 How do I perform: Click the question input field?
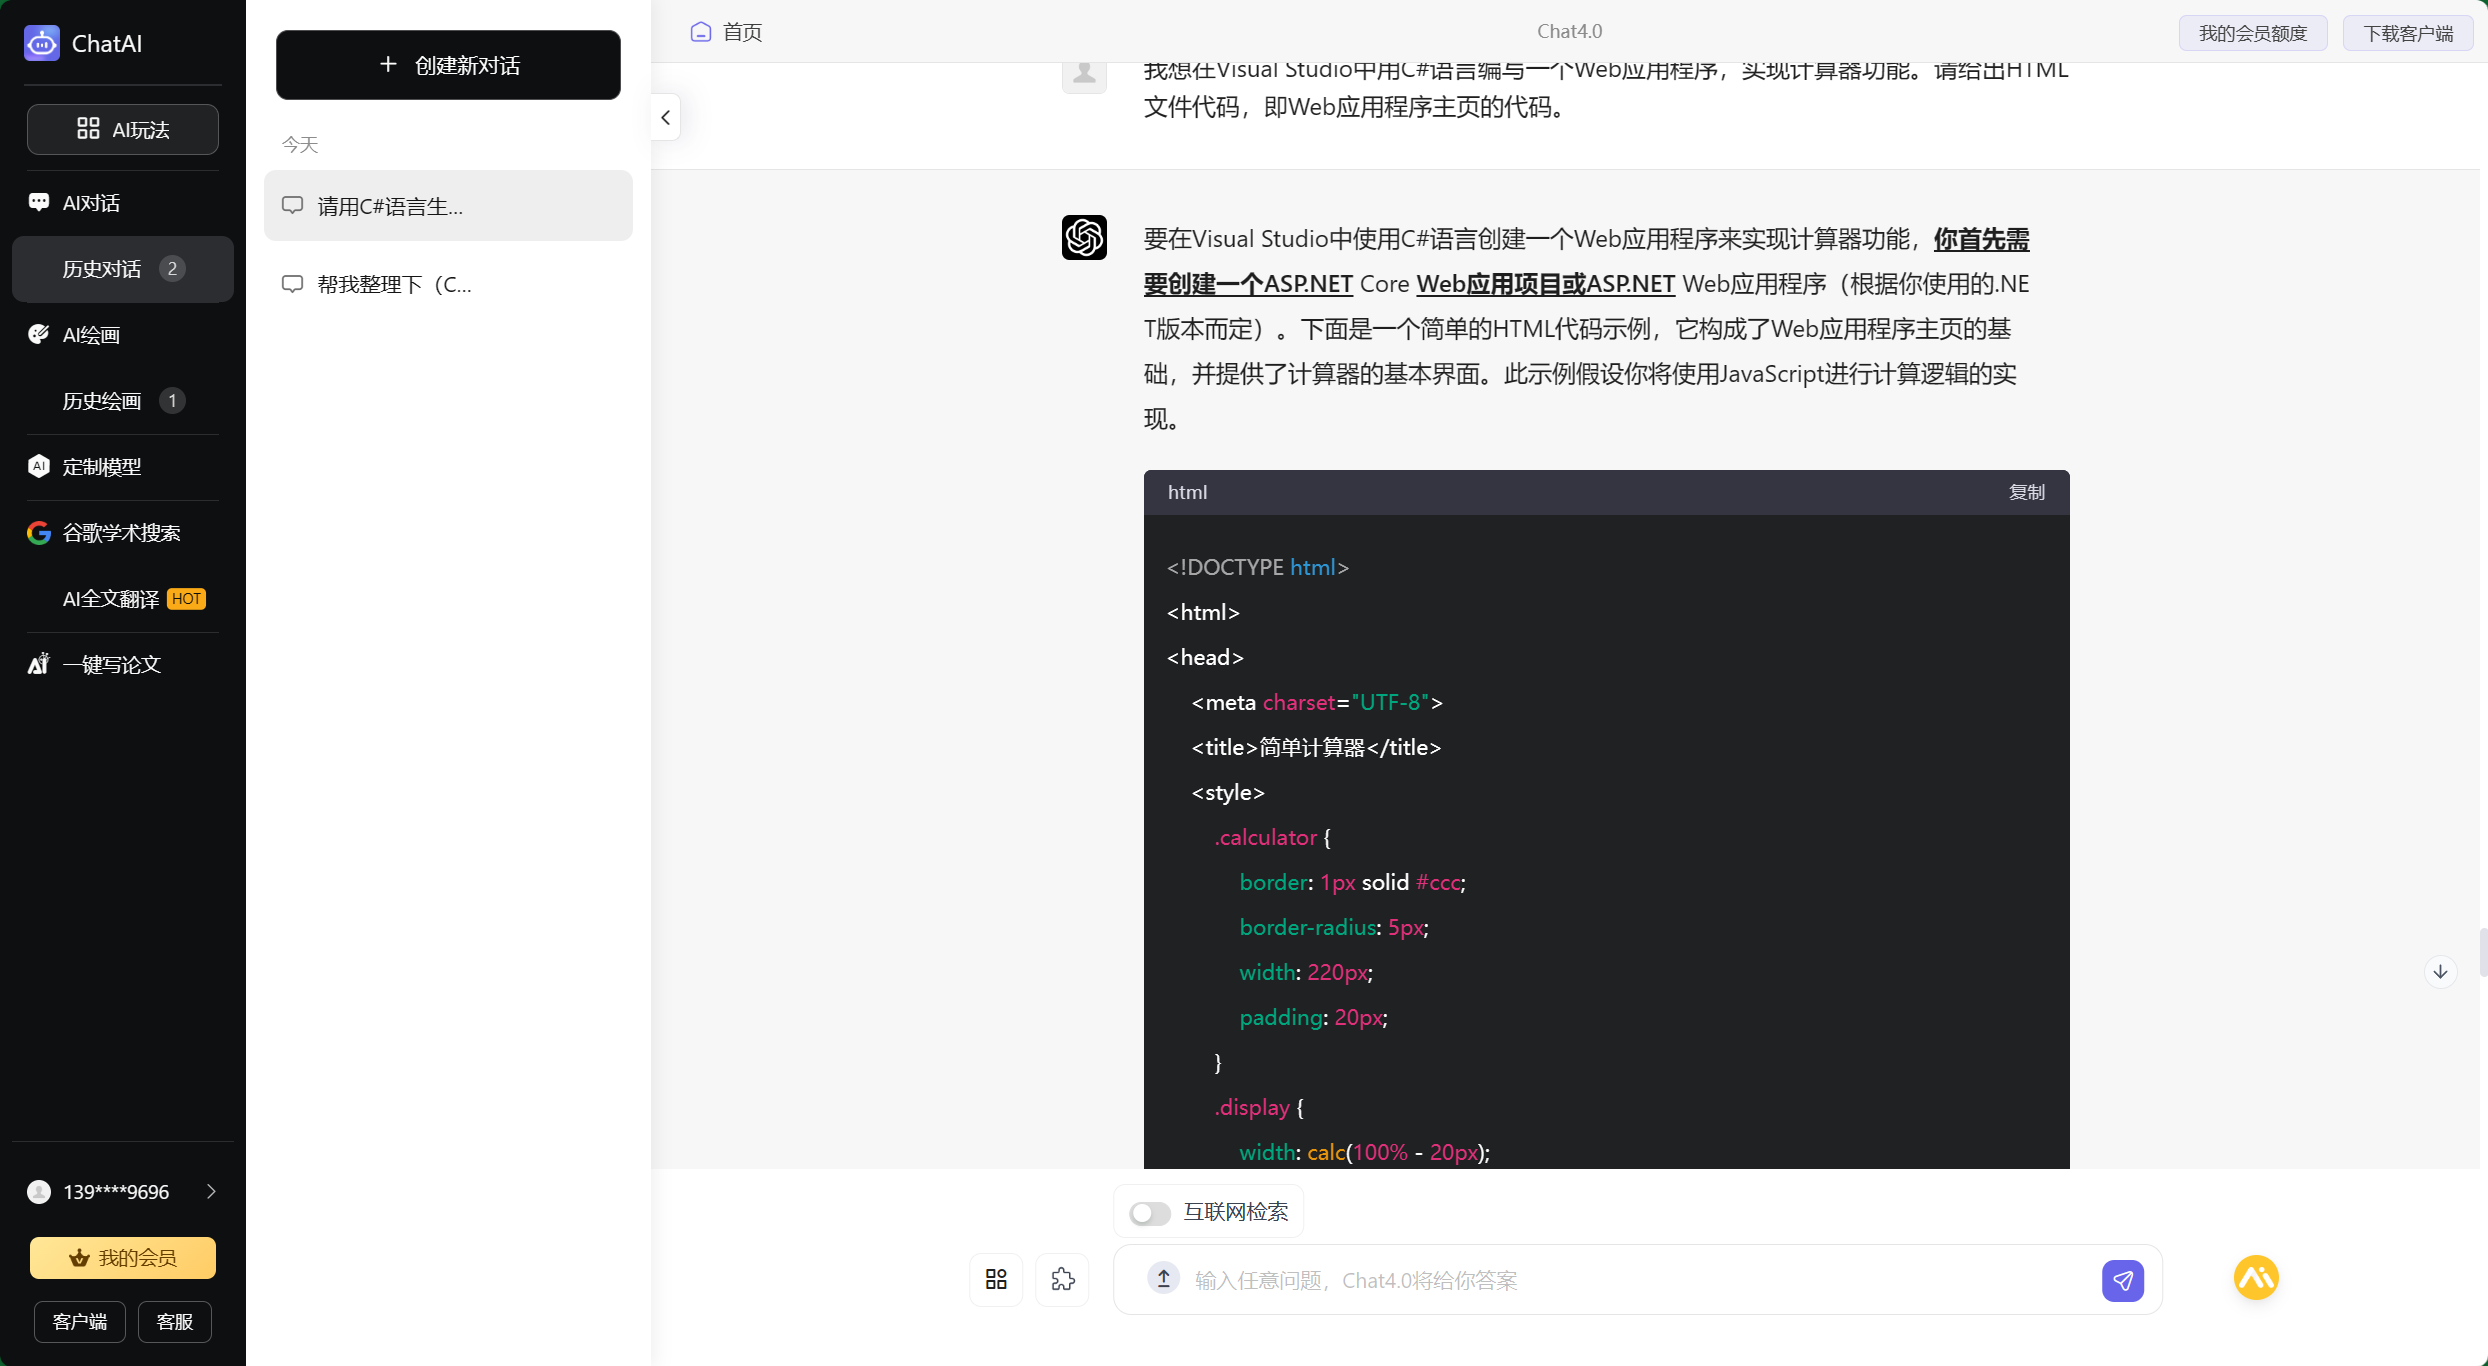tap(1500, 1280)
